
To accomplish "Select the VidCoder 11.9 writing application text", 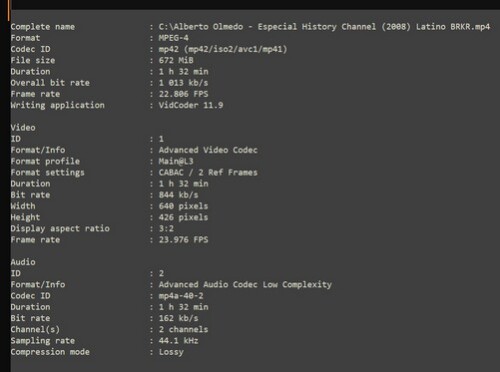I will coord(191,105).
